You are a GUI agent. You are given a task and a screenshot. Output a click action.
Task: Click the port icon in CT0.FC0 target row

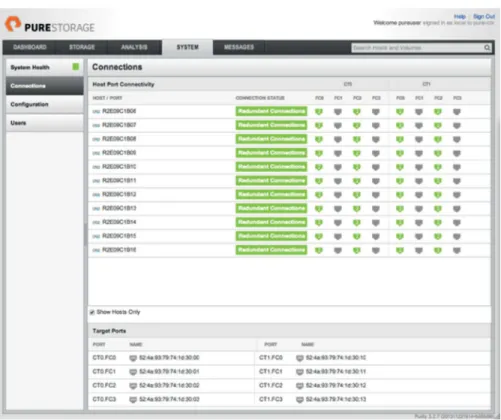point(133,358)
